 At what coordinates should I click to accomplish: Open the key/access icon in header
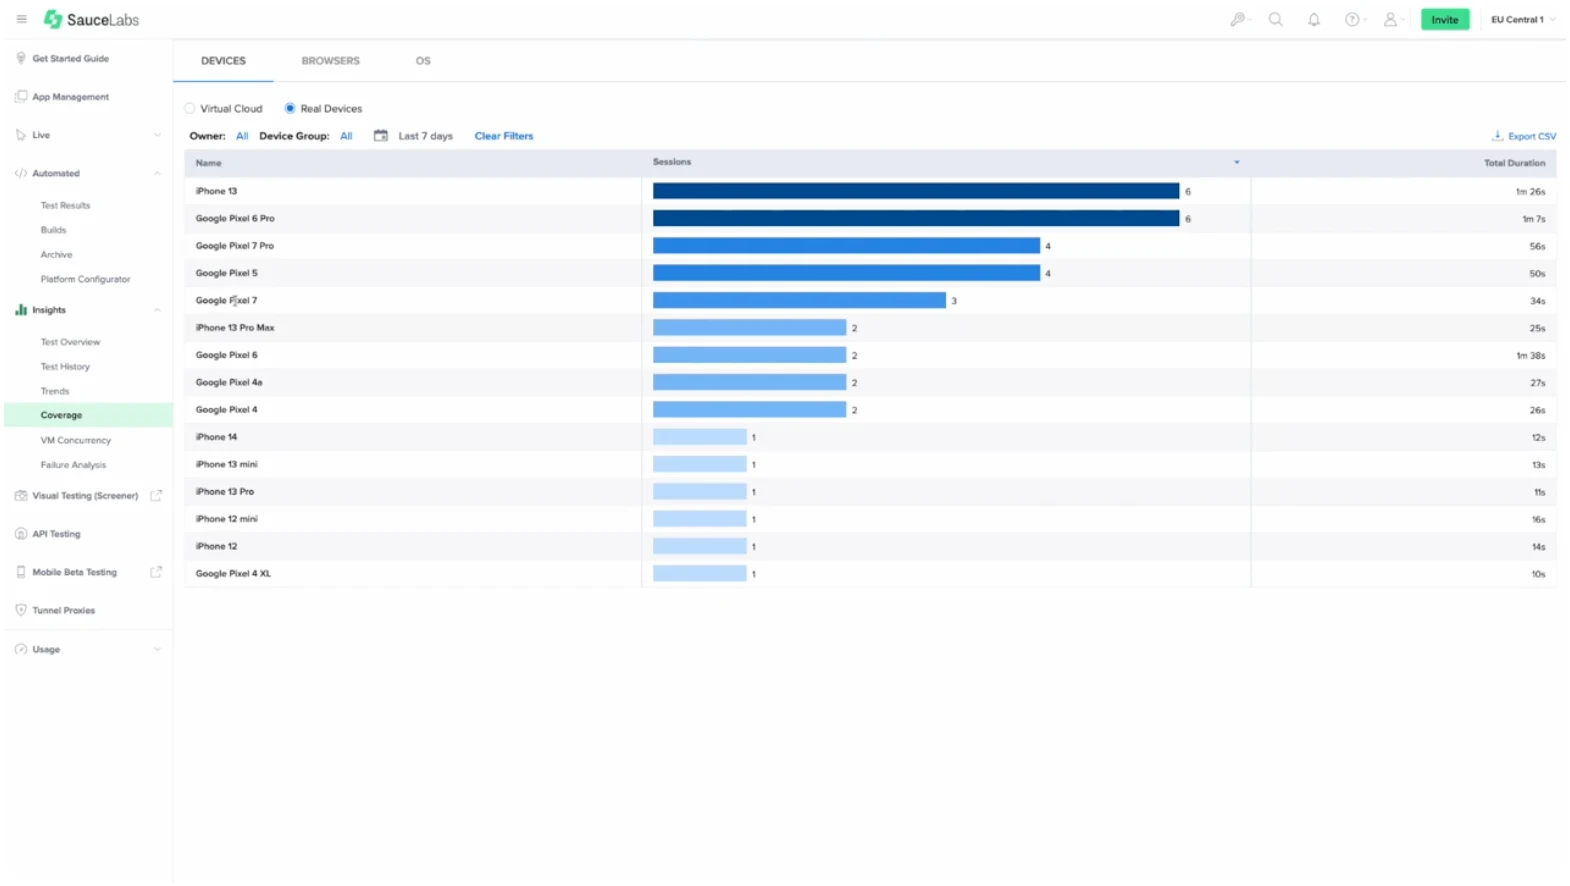coord(1237,19)
